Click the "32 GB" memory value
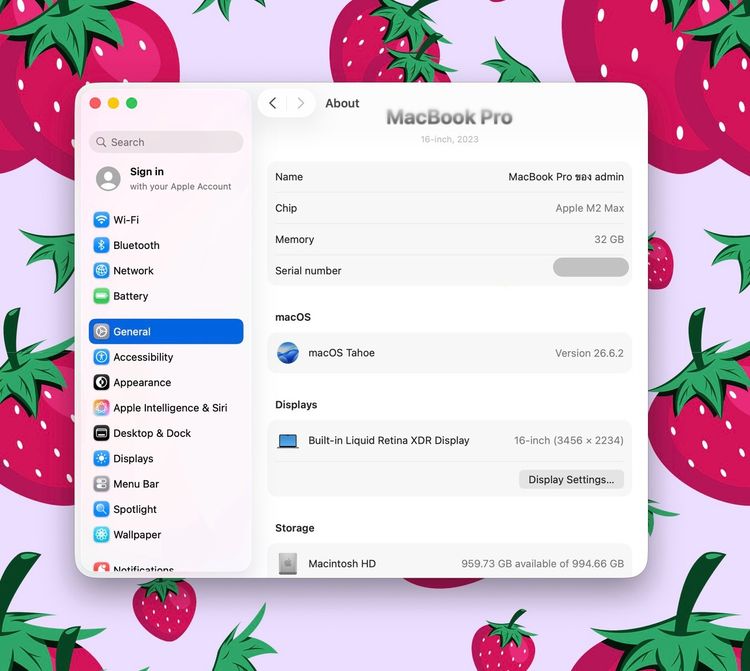750x671 pixels. coord(609,239)
